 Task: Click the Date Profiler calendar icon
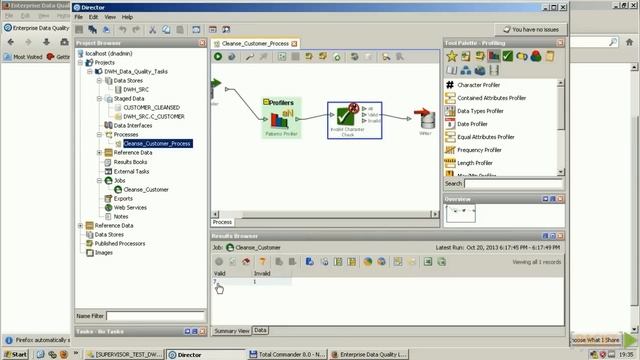point(450,124)
